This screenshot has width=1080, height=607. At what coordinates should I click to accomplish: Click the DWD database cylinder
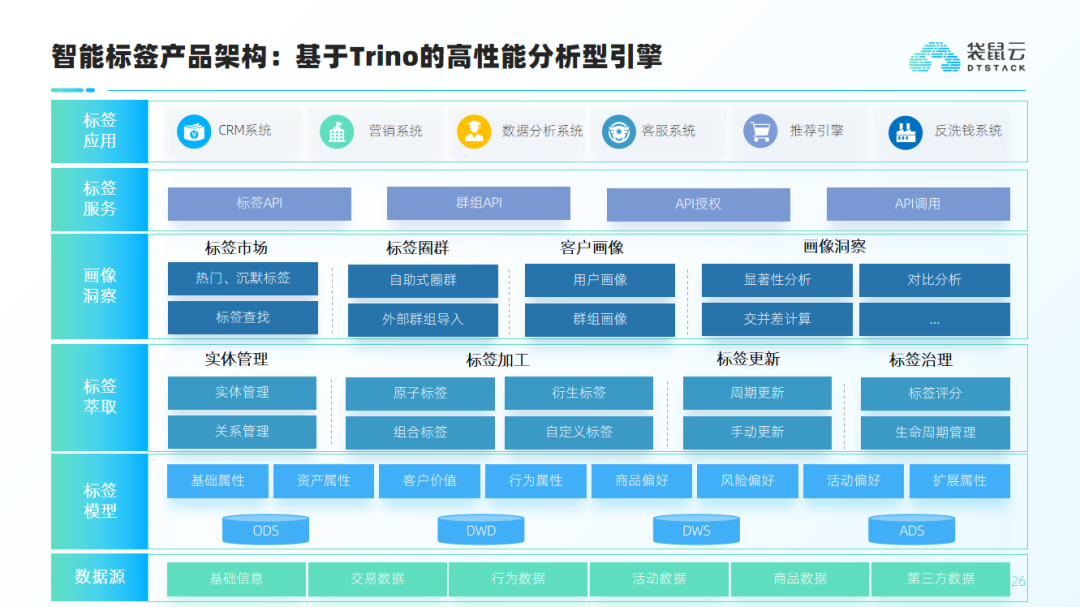(481, 530)
